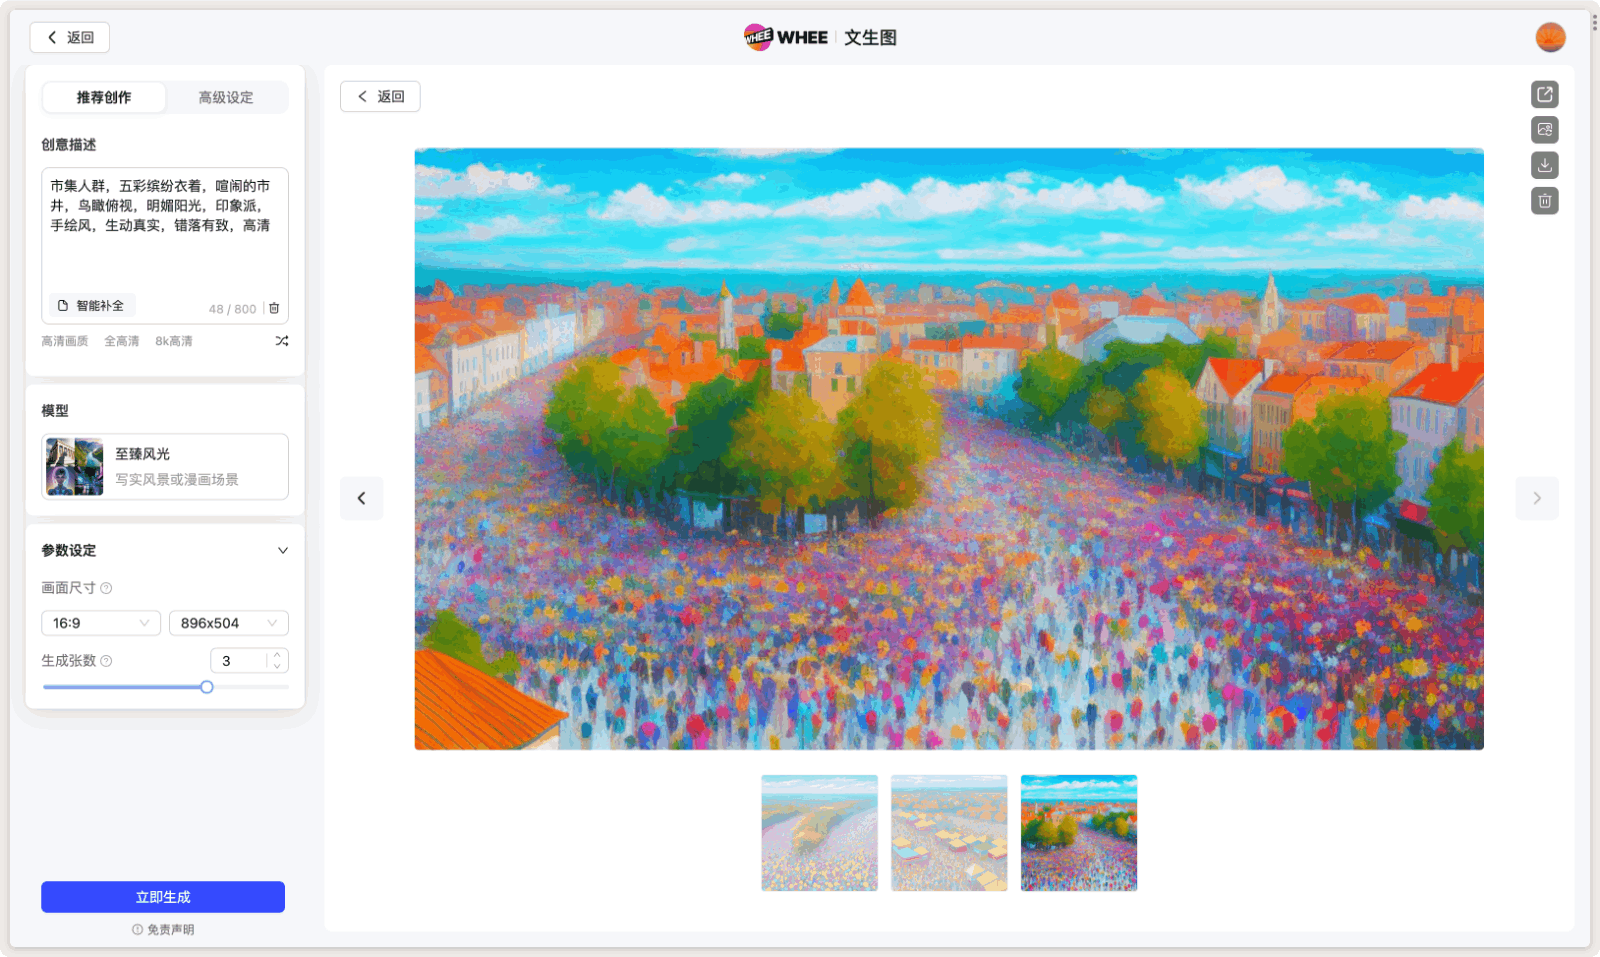Delete the generated image via trash icon
The width and height of the screenshot is (1600, 957).
[1544, 201]
